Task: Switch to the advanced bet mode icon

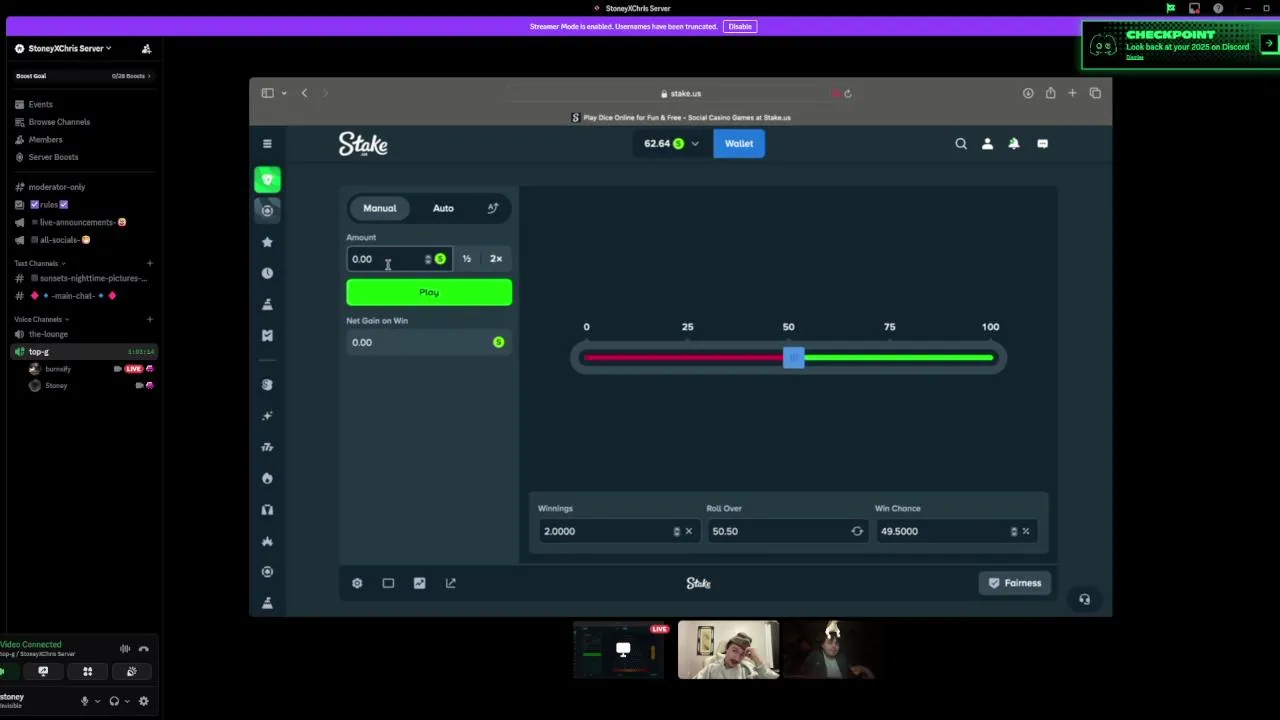Action: coord(493,208)
